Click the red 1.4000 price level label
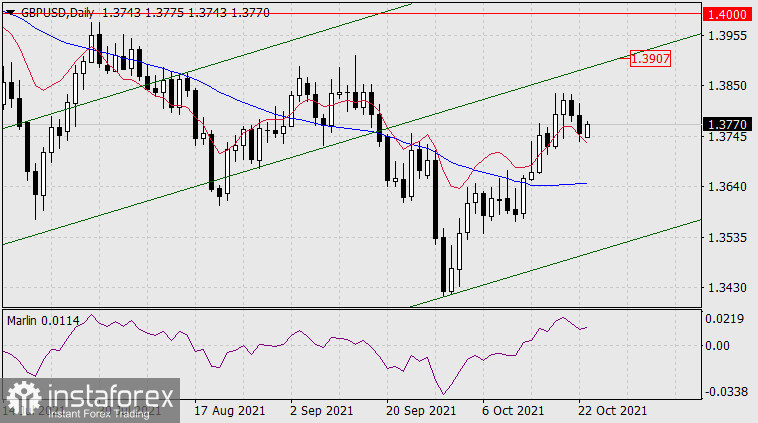The width and height of the screenshot is (758, 423). [727, 14]
